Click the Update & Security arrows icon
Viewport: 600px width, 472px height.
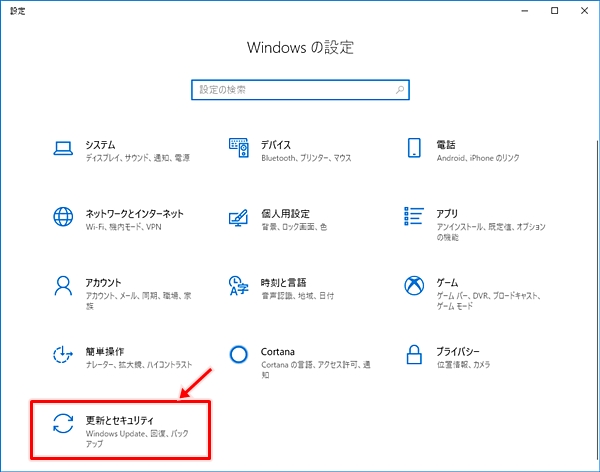(x=63, y=424)
